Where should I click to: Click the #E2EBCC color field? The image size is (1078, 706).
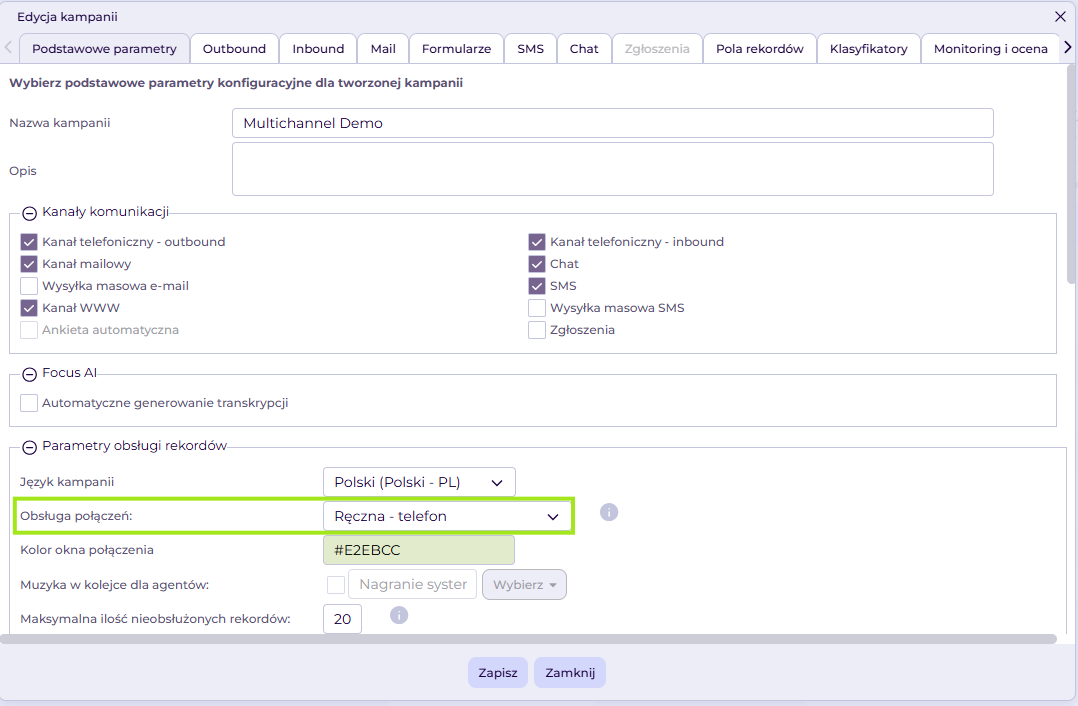pyautogui.click(x=419, y=550)
